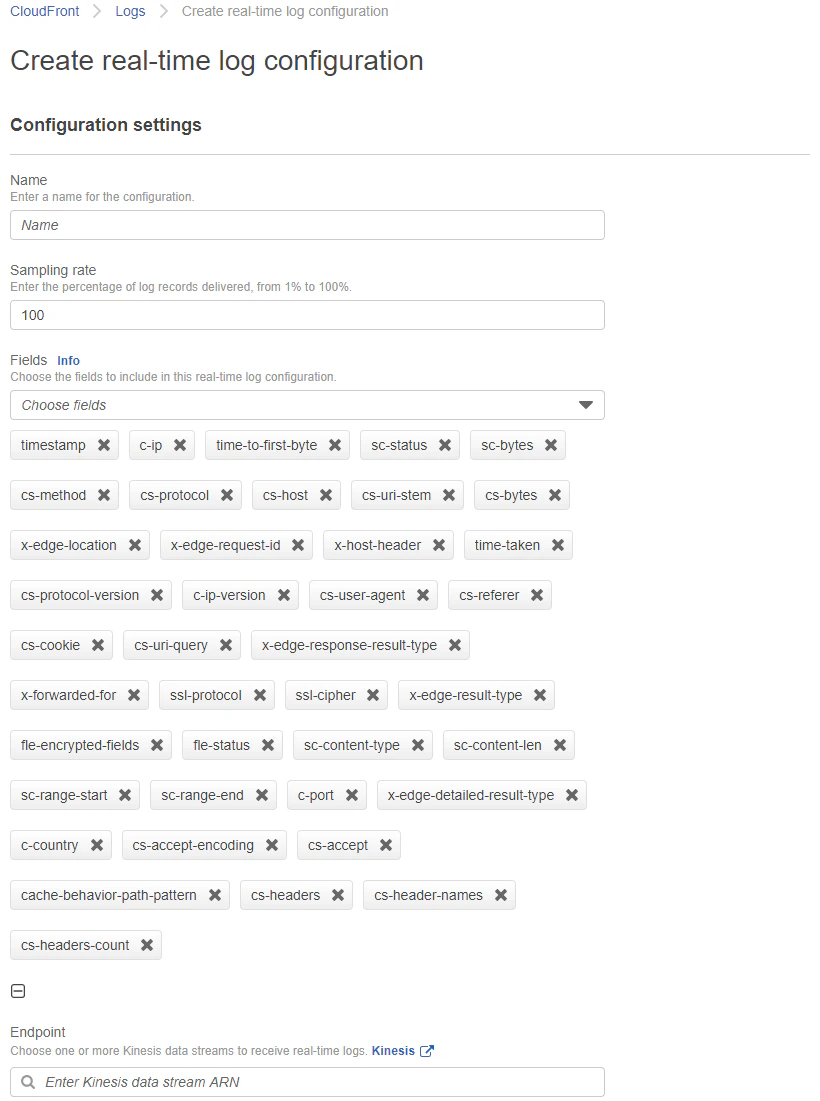
Task: Remove the x-edge-location field
Action: [135, 545]
